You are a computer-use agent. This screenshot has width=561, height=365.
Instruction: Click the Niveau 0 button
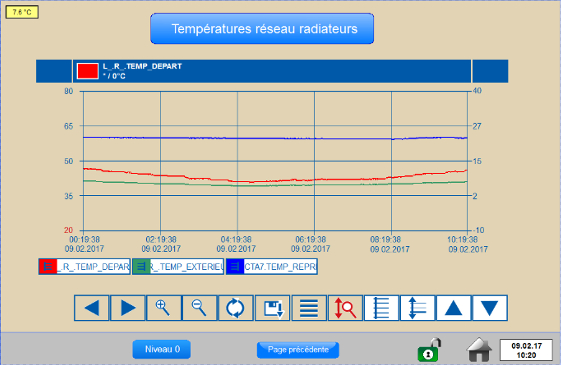click(x=162, y=349)
